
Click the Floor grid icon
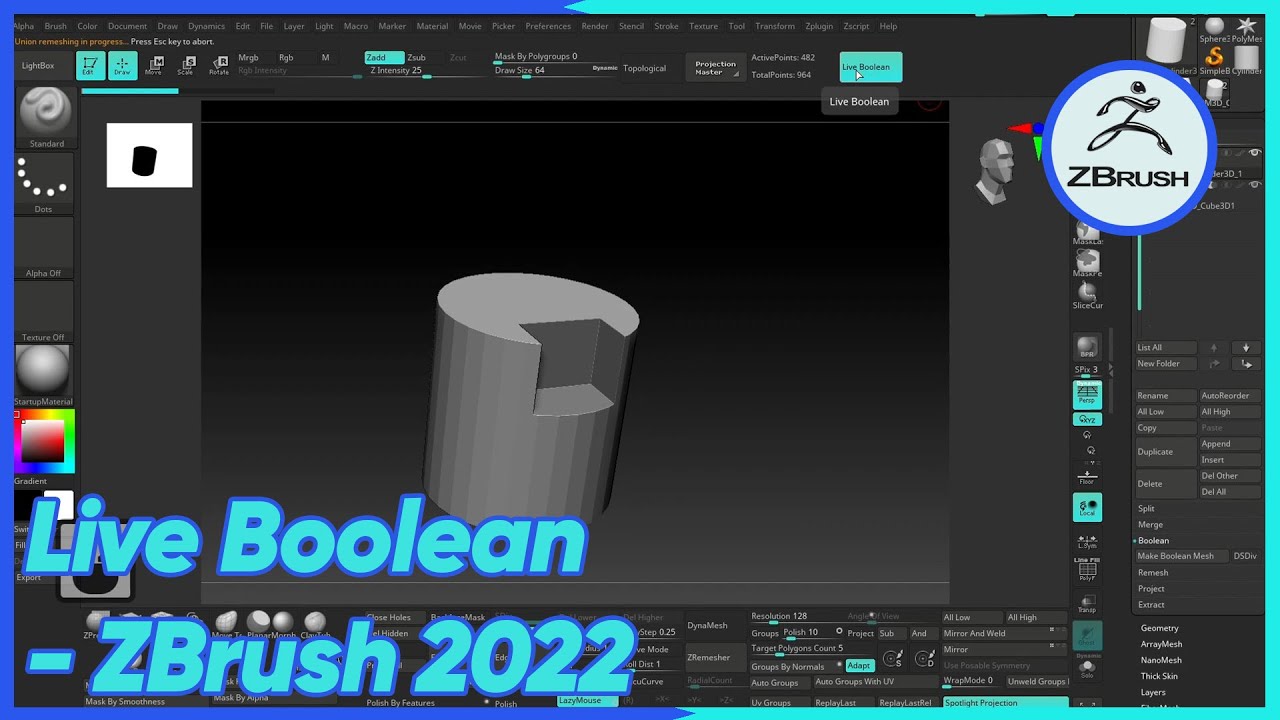tap(1087, 476)
